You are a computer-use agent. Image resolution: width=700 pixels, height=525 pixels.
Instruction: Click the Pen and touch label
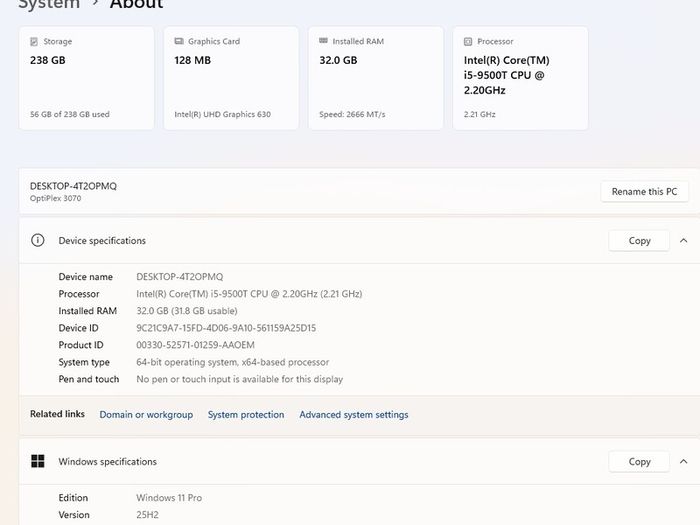[89, 379]
